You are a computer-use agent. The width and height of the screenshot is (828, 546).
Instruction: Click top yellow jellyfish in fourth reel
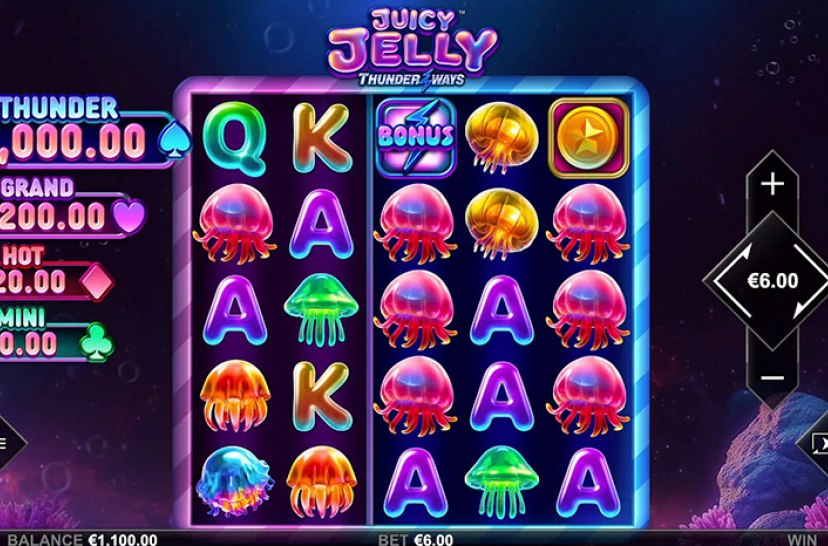pos(501,137)
